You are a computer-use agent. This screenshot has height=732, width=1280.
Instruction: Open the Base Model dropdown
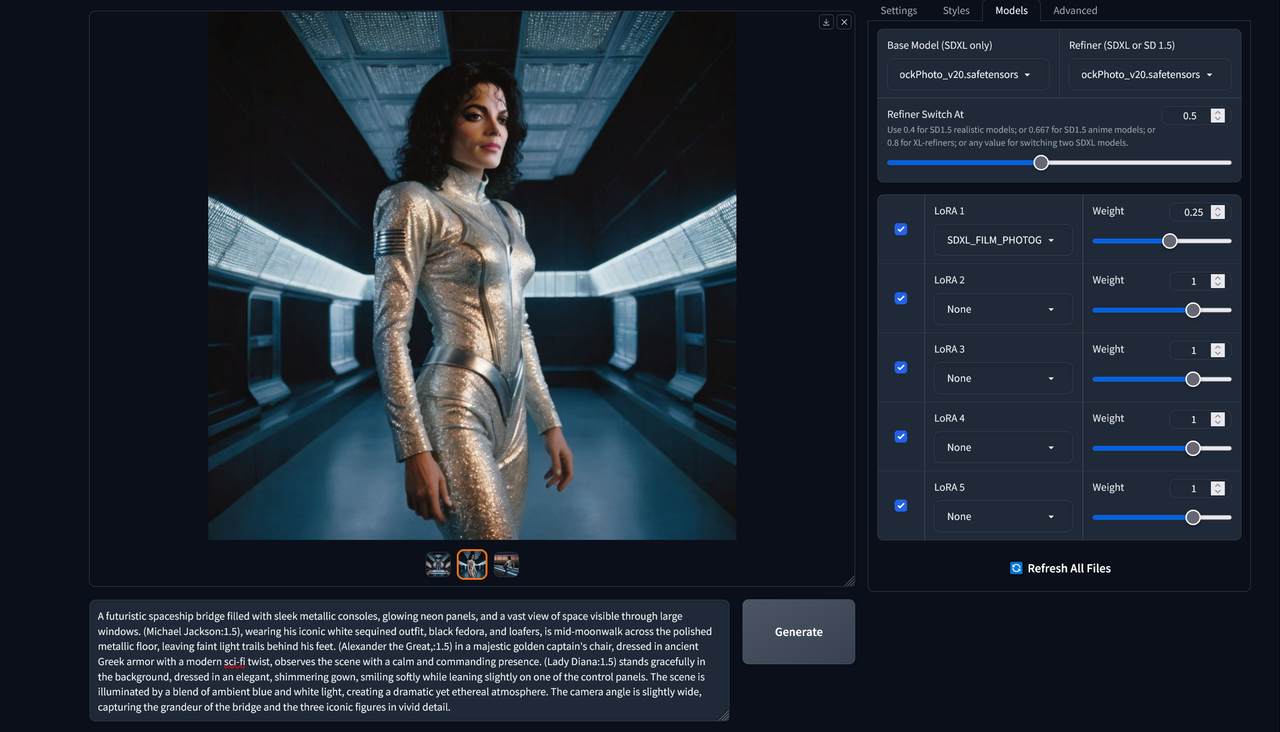pos(968,75)
